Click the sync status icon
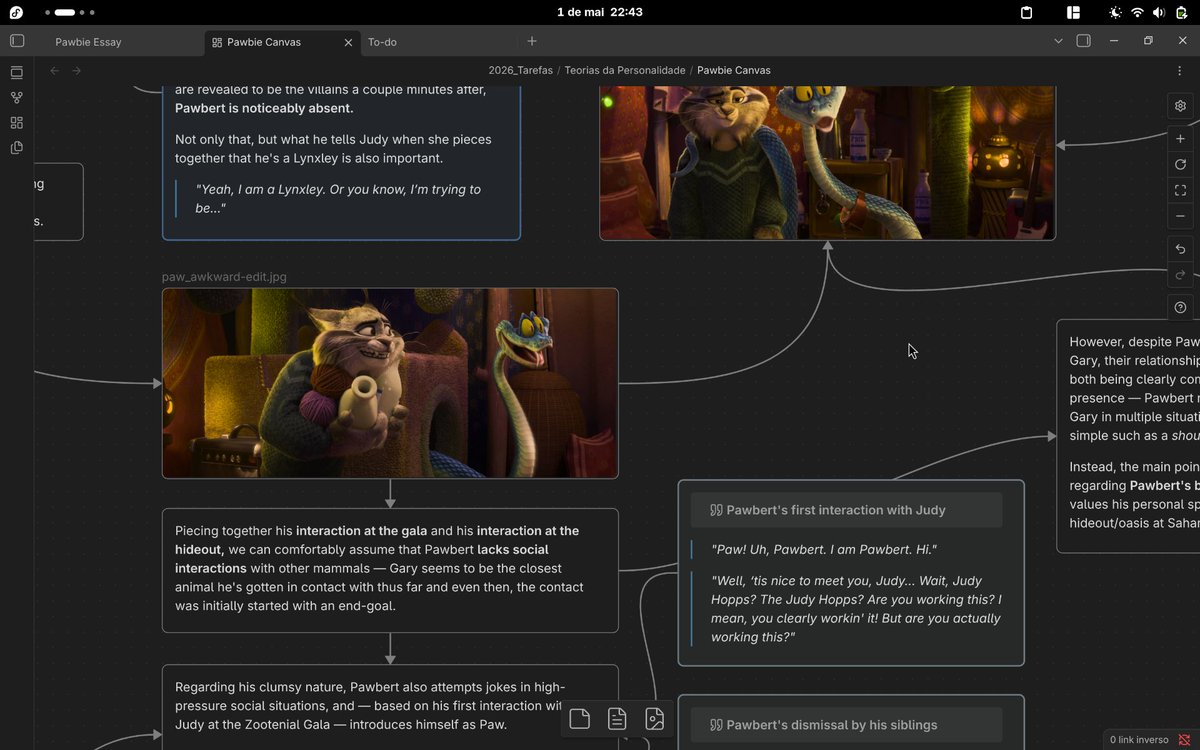 click(x=1184, y=740)
